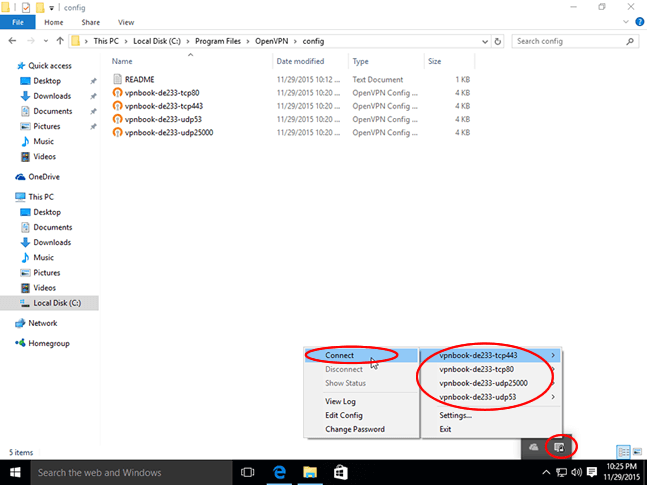Select vpnbook-de233-udp53 config file
The image size is (647, 485).
pyautogui.click(x=163, y=119)
